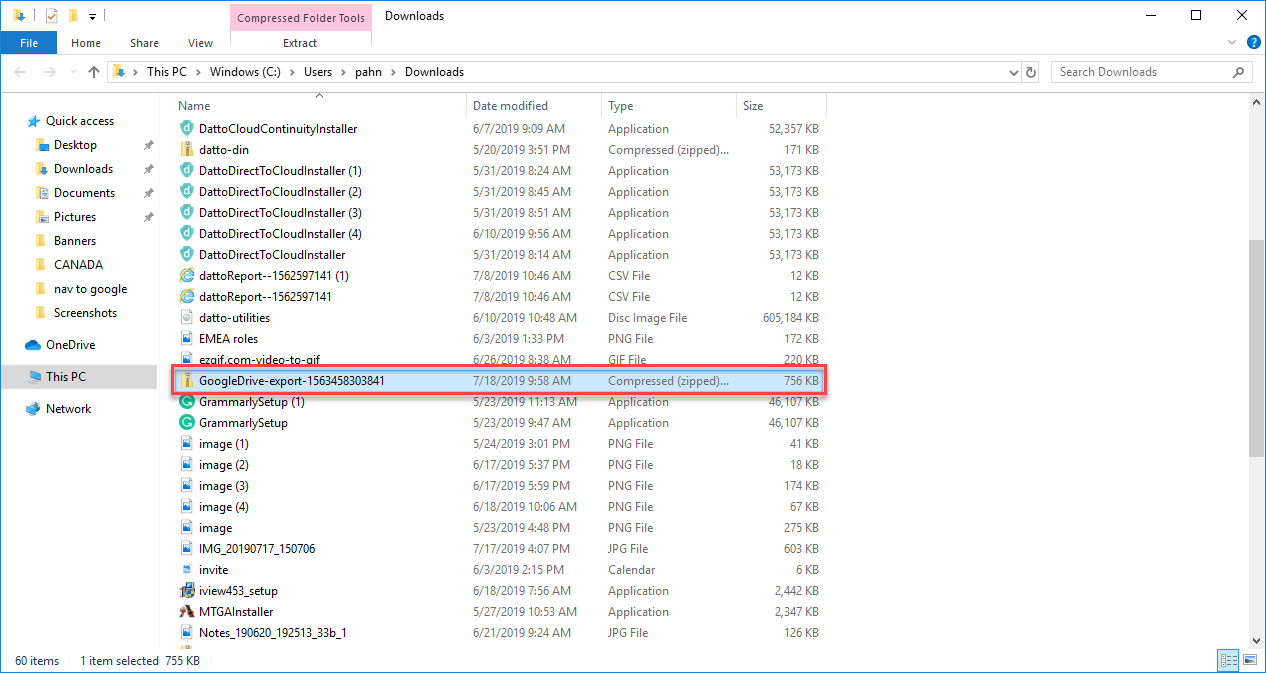Select Compressed Folder Tools contextual tab

point(301,17)
